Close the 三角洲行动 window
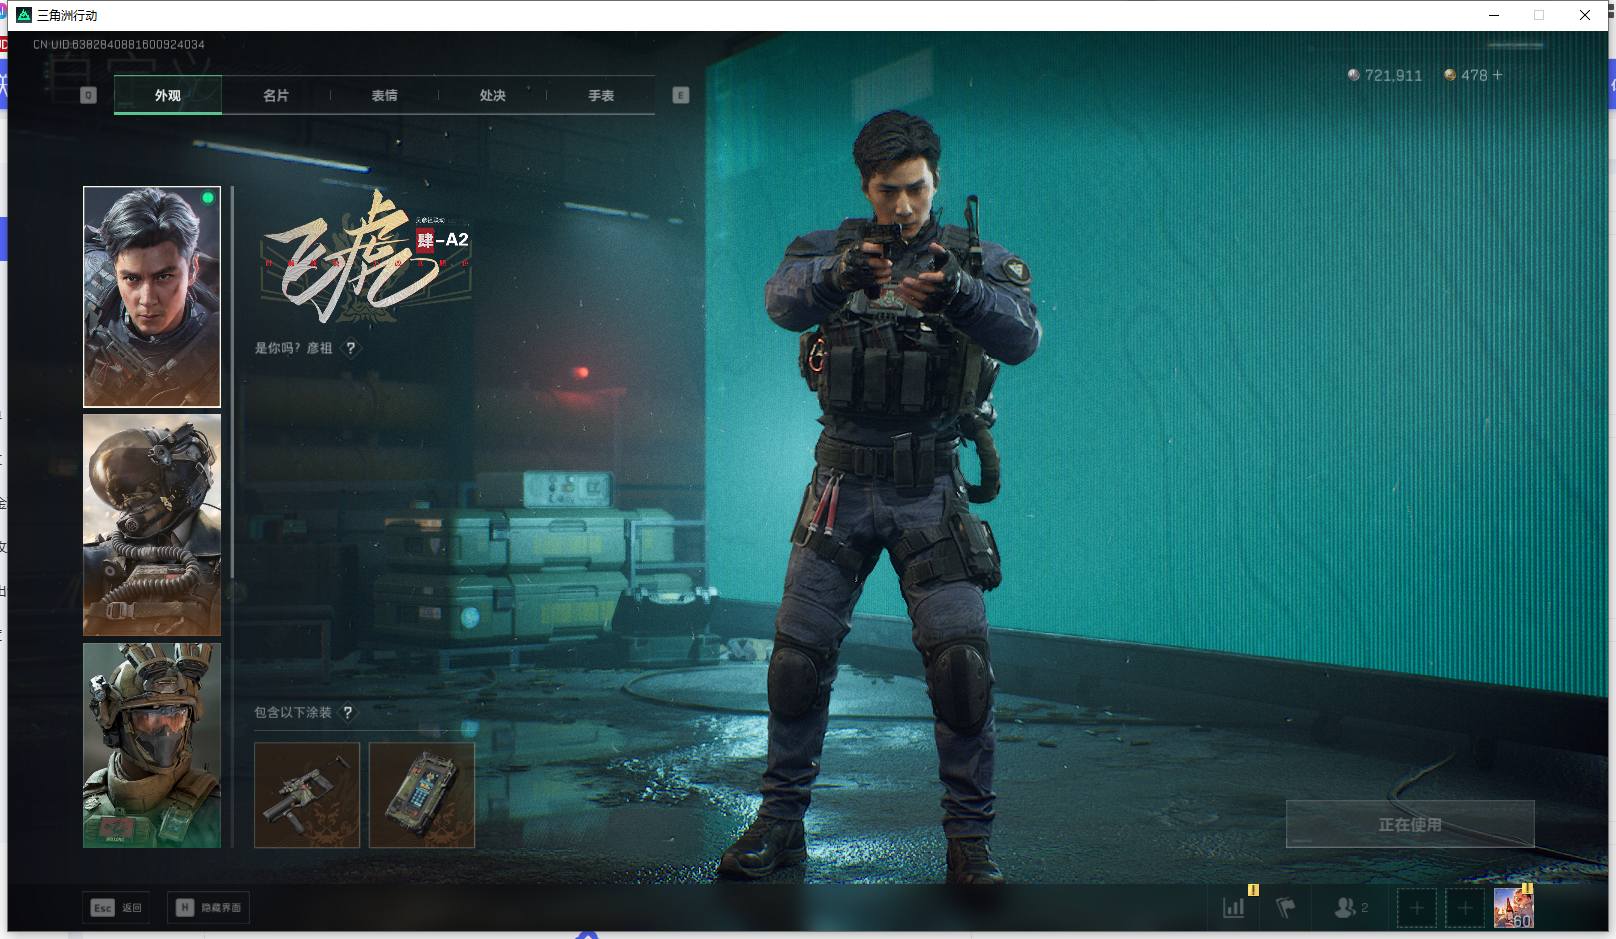1616x939 pixels. tap(1585, 15)
